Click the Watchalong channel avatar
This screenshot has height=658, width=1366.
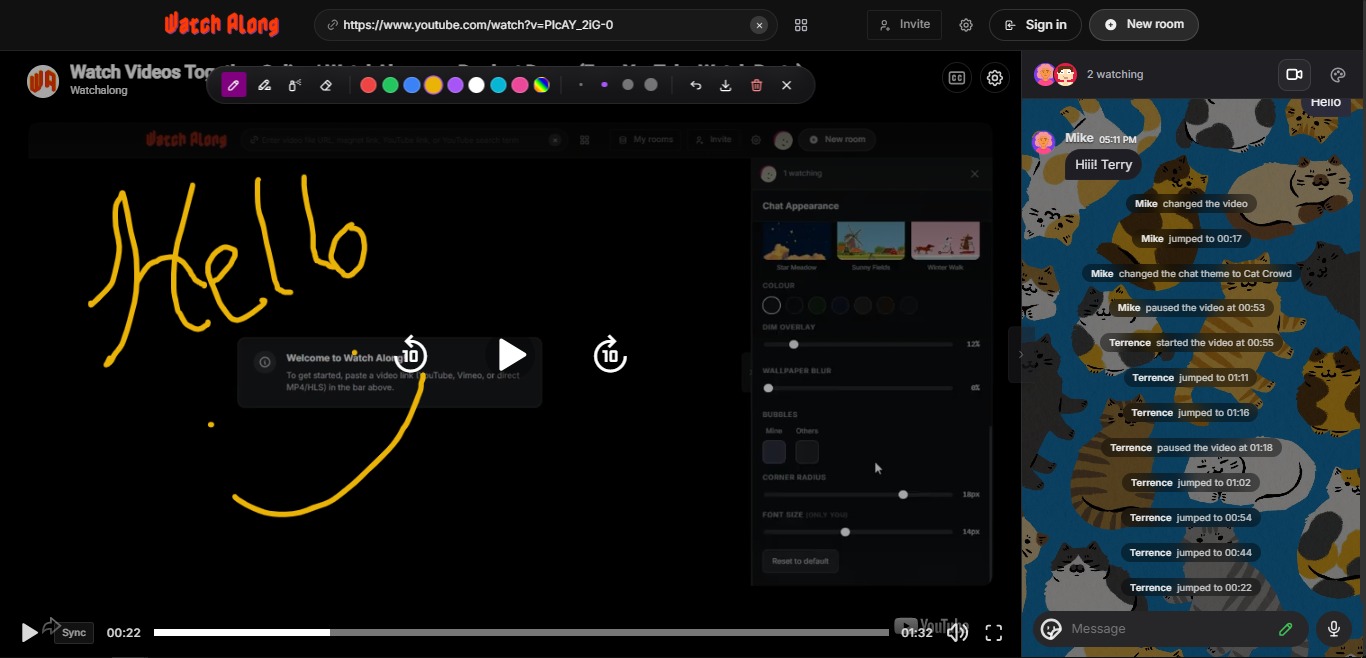[43, 81]
